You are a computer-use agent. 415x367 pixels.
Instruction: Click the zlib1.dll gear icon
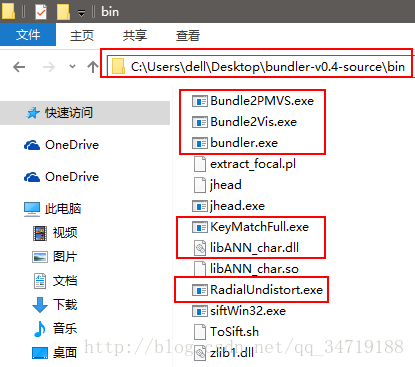200,353
